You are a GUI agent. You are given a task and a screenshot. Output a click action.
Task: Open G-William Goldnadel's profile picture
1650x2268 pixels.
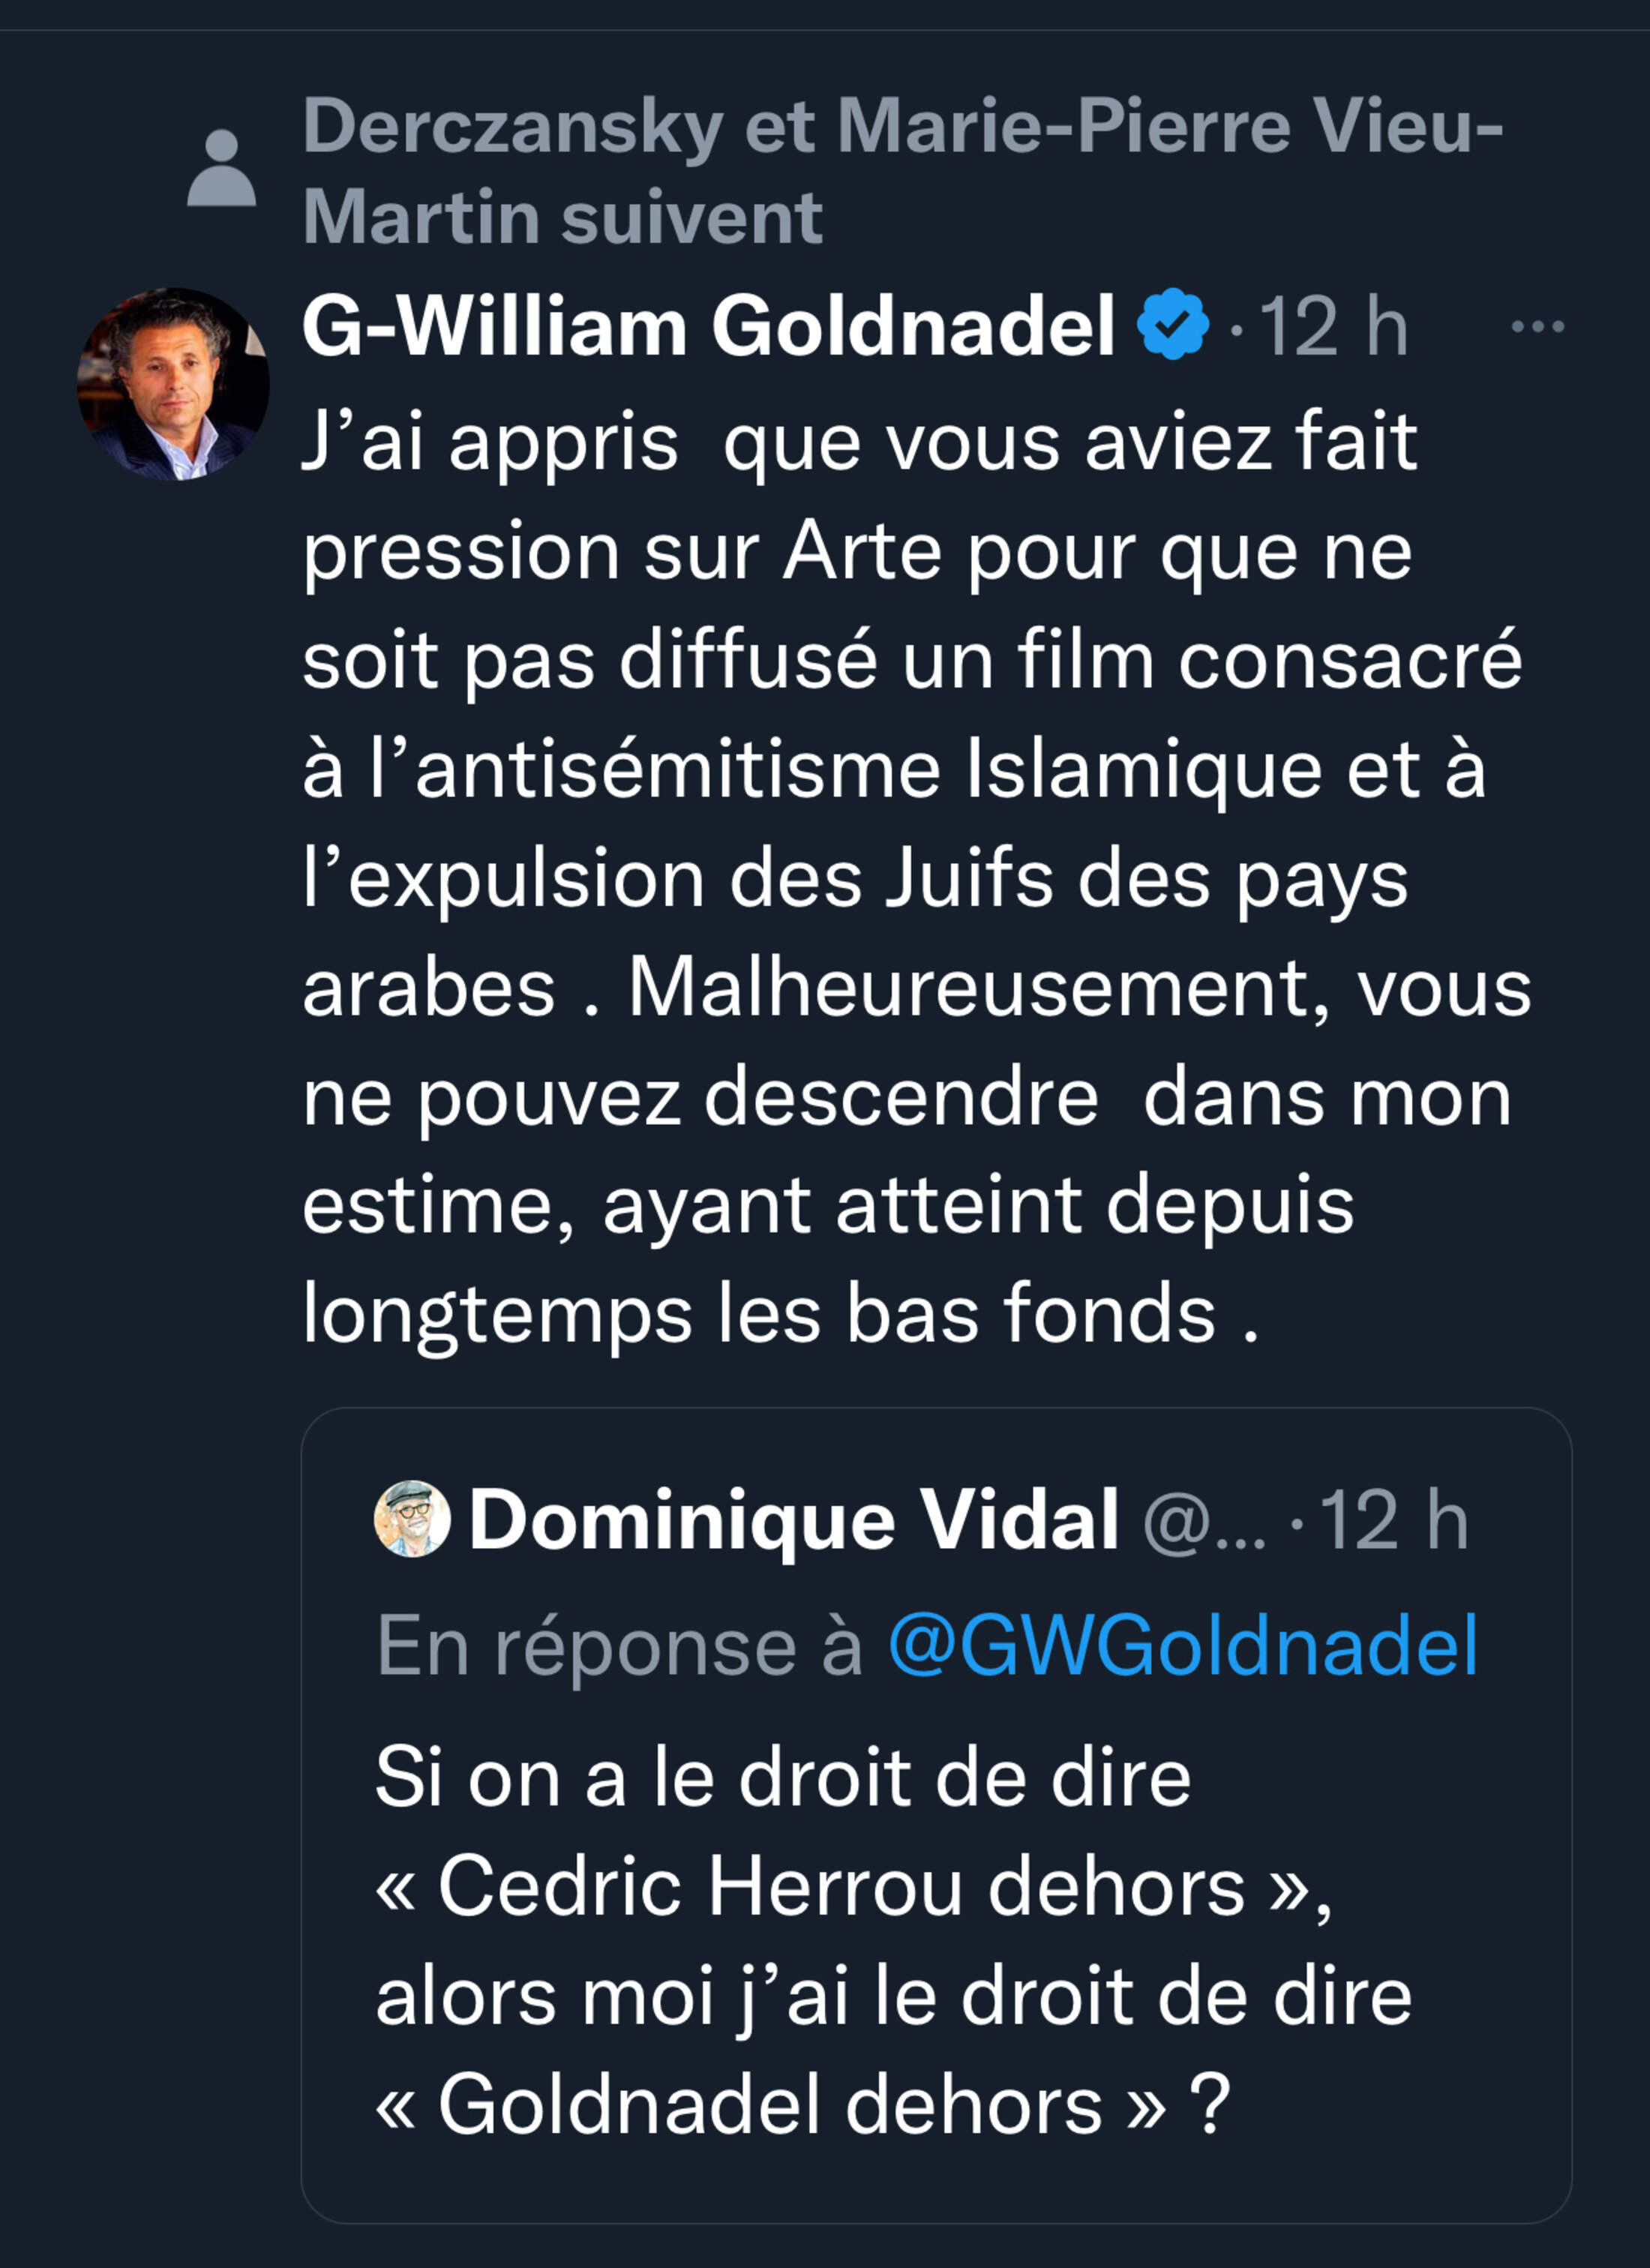coord(173,384)
